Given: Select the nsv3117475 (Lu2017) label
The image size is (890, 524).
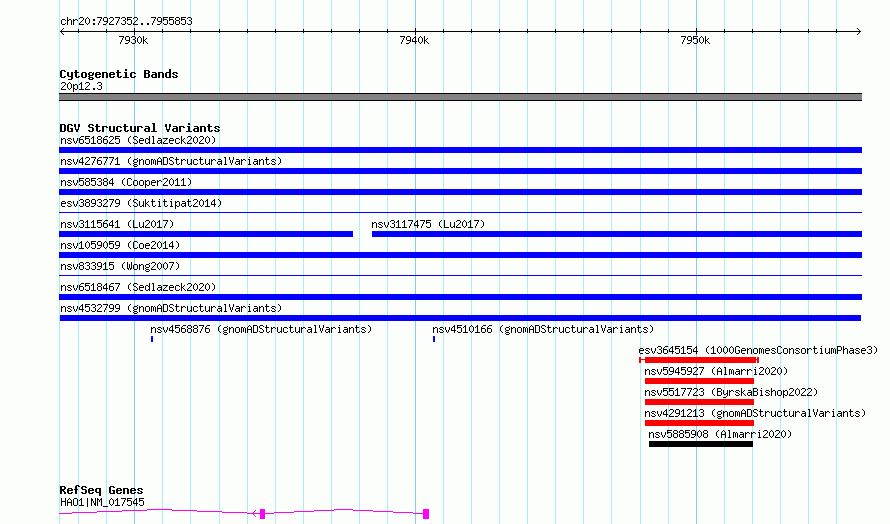Looking at the screenshot, I should [x=428, y=224].
